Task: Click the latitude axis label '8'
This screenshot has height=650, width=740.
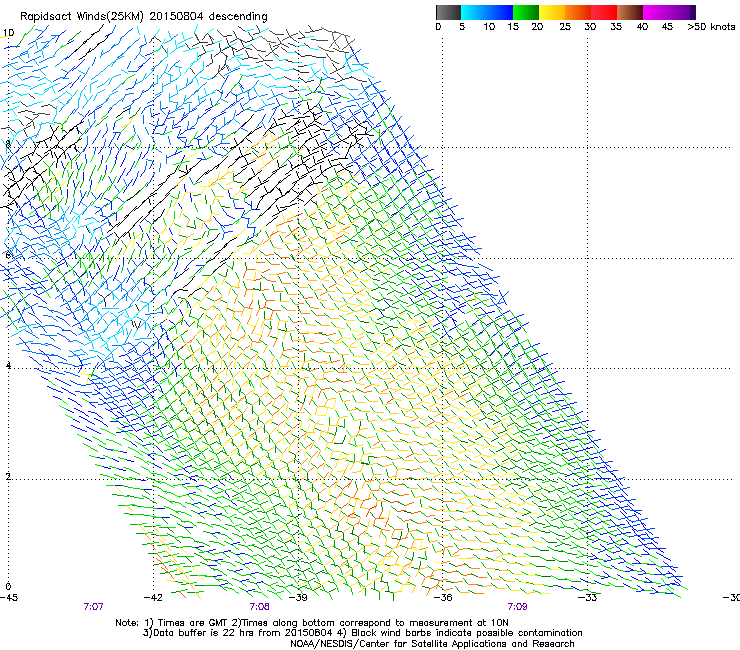Action: (x=8, y=144)
